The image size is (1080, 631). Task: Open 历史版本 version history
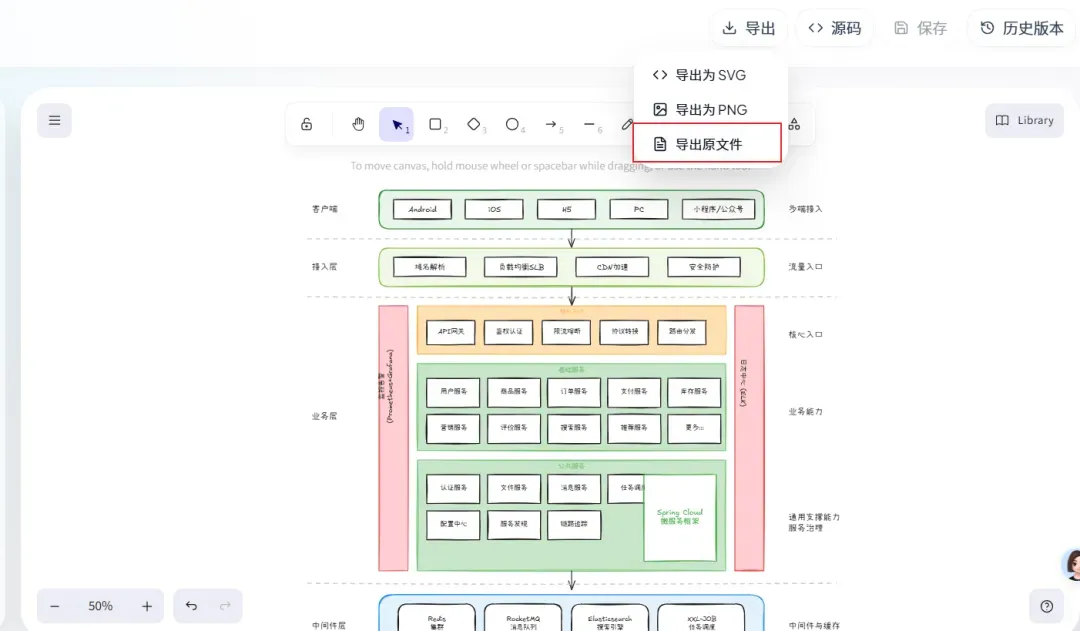click(1022, 28)
